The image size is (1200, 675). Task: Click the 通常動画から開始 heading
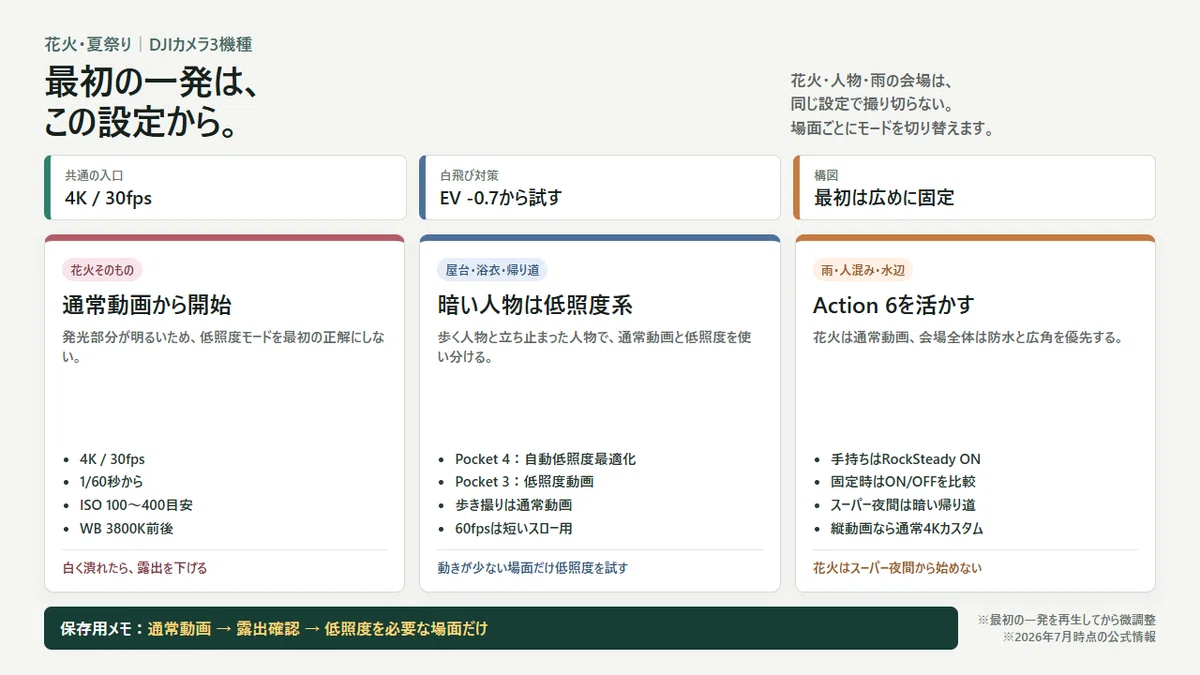point(147,305)
